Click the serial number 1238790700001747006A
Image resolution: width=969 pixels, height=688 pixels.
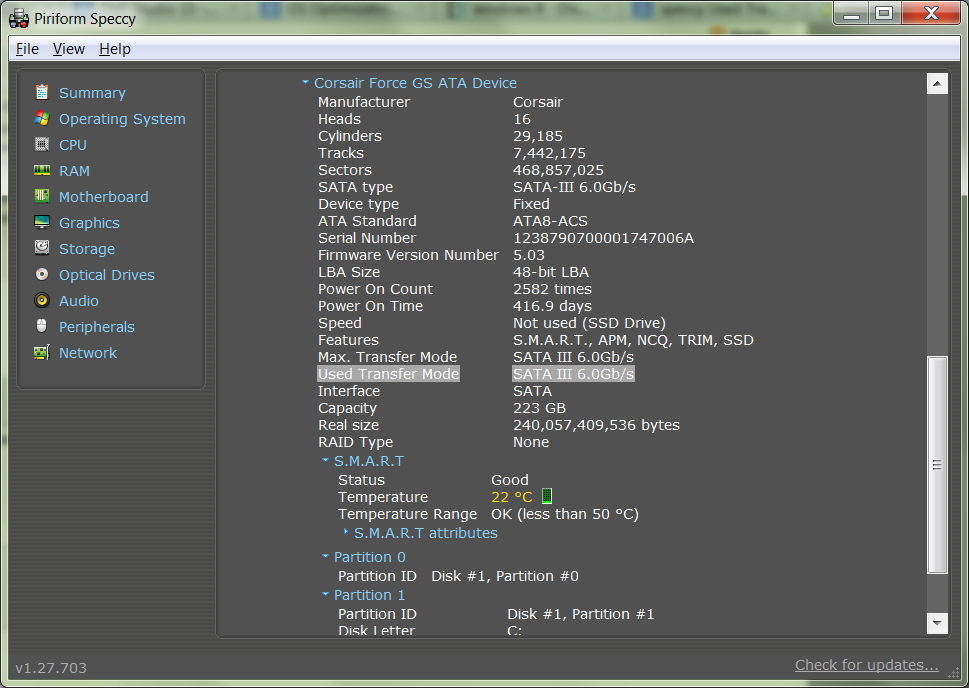pos(603,238)
